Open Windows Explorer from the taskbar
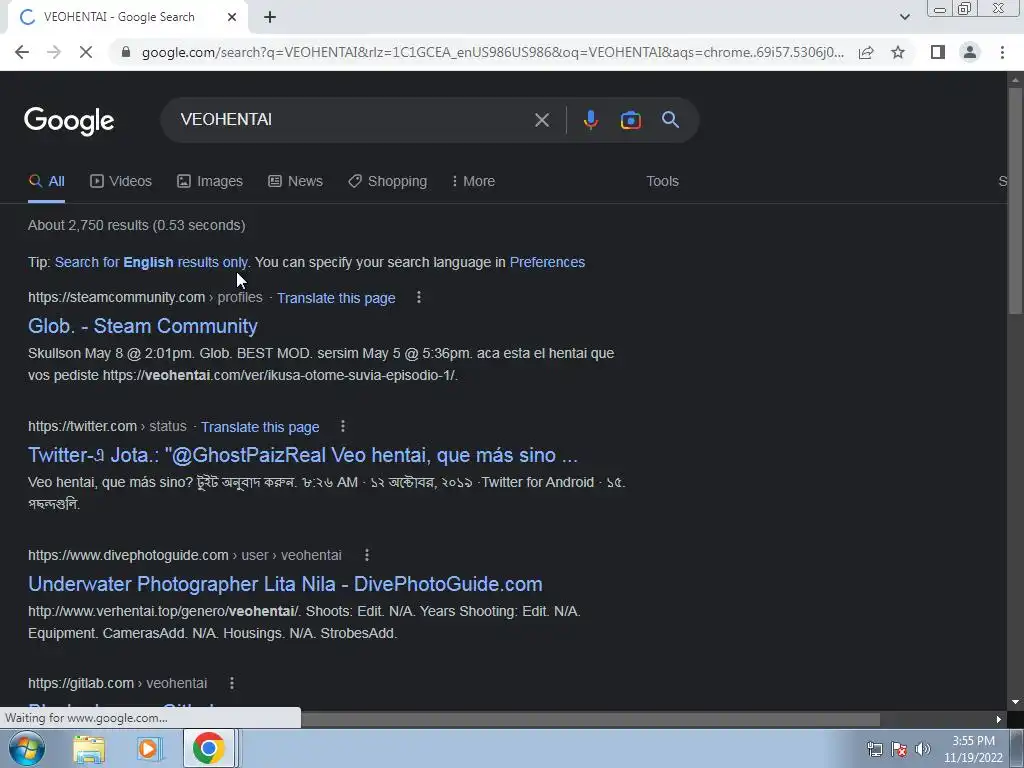 (89, 749)
